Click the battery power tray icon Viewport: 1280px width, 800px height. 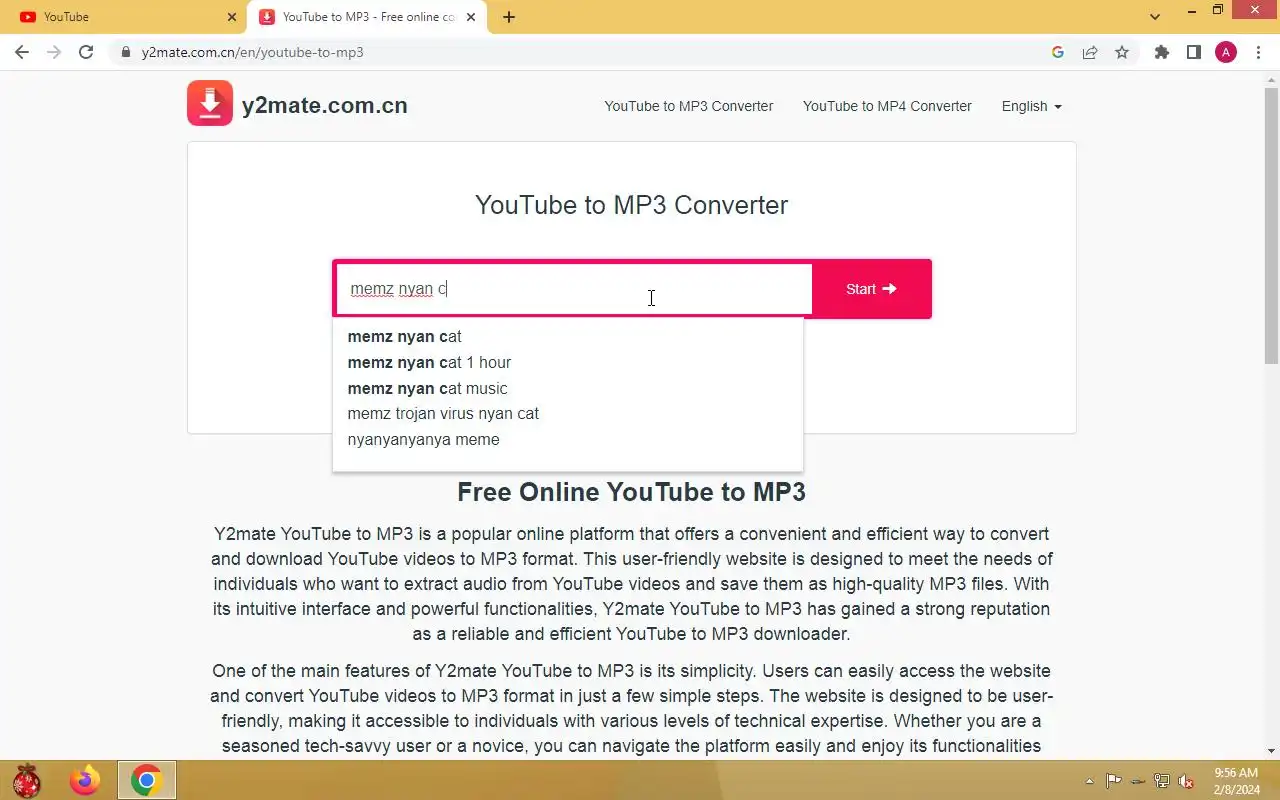pos(1138,781)
